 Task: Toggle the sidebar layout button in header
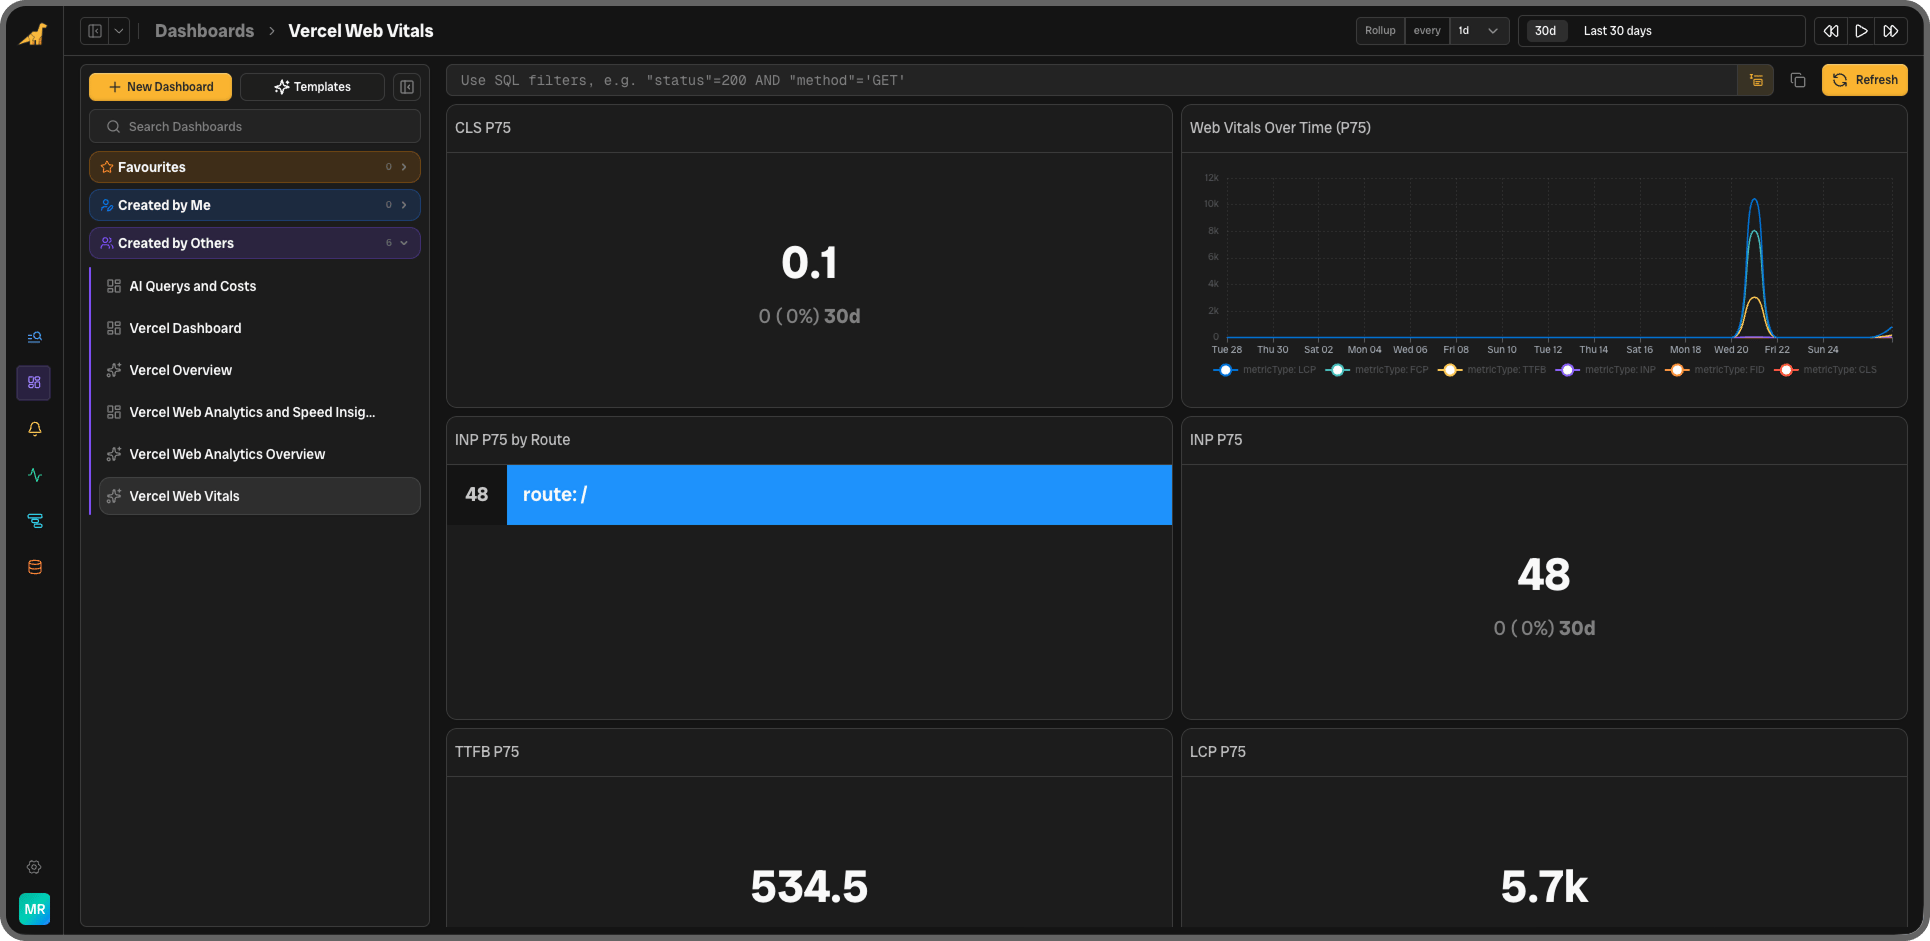95,31
